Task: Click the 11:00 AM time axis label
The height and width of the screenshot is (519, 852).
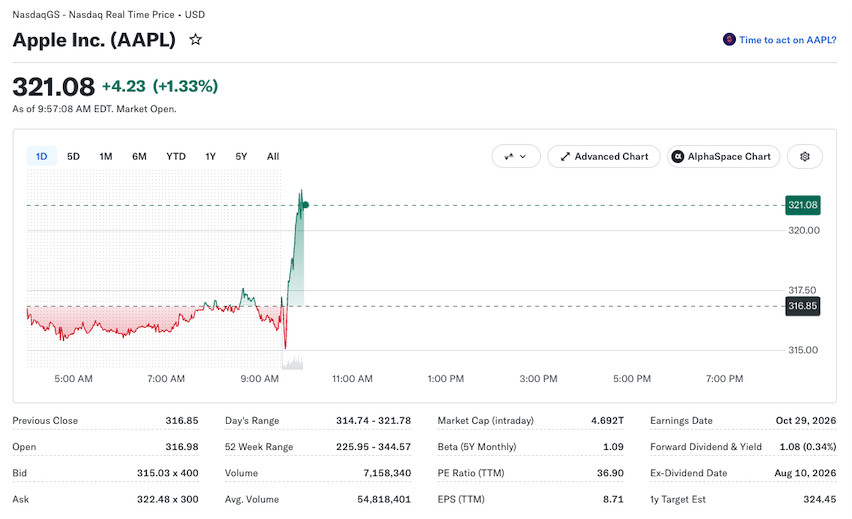Action: 352,379
